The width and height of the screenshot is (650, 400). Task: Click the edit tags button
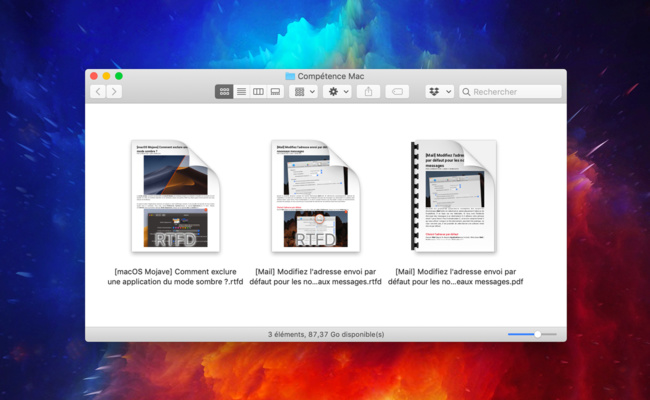396,91
